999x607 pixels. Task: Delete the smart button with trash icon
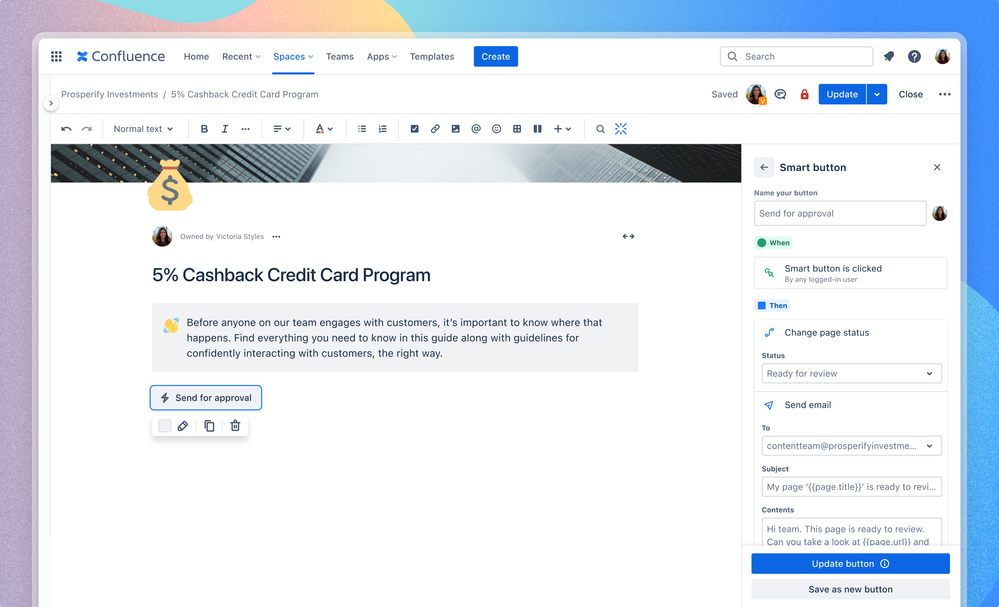(235, 425)
